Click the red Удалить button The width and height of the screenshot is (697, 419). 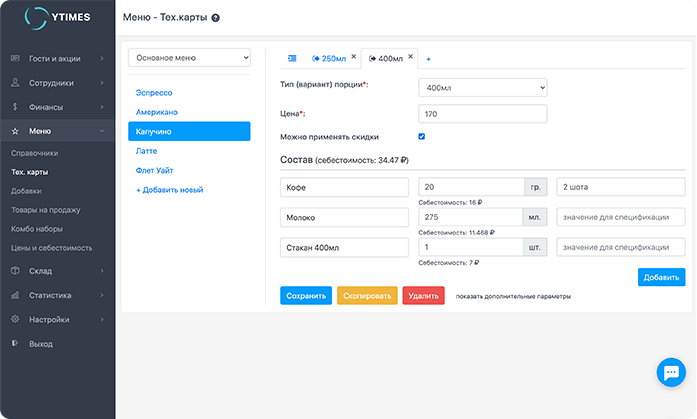pos(423,296)
